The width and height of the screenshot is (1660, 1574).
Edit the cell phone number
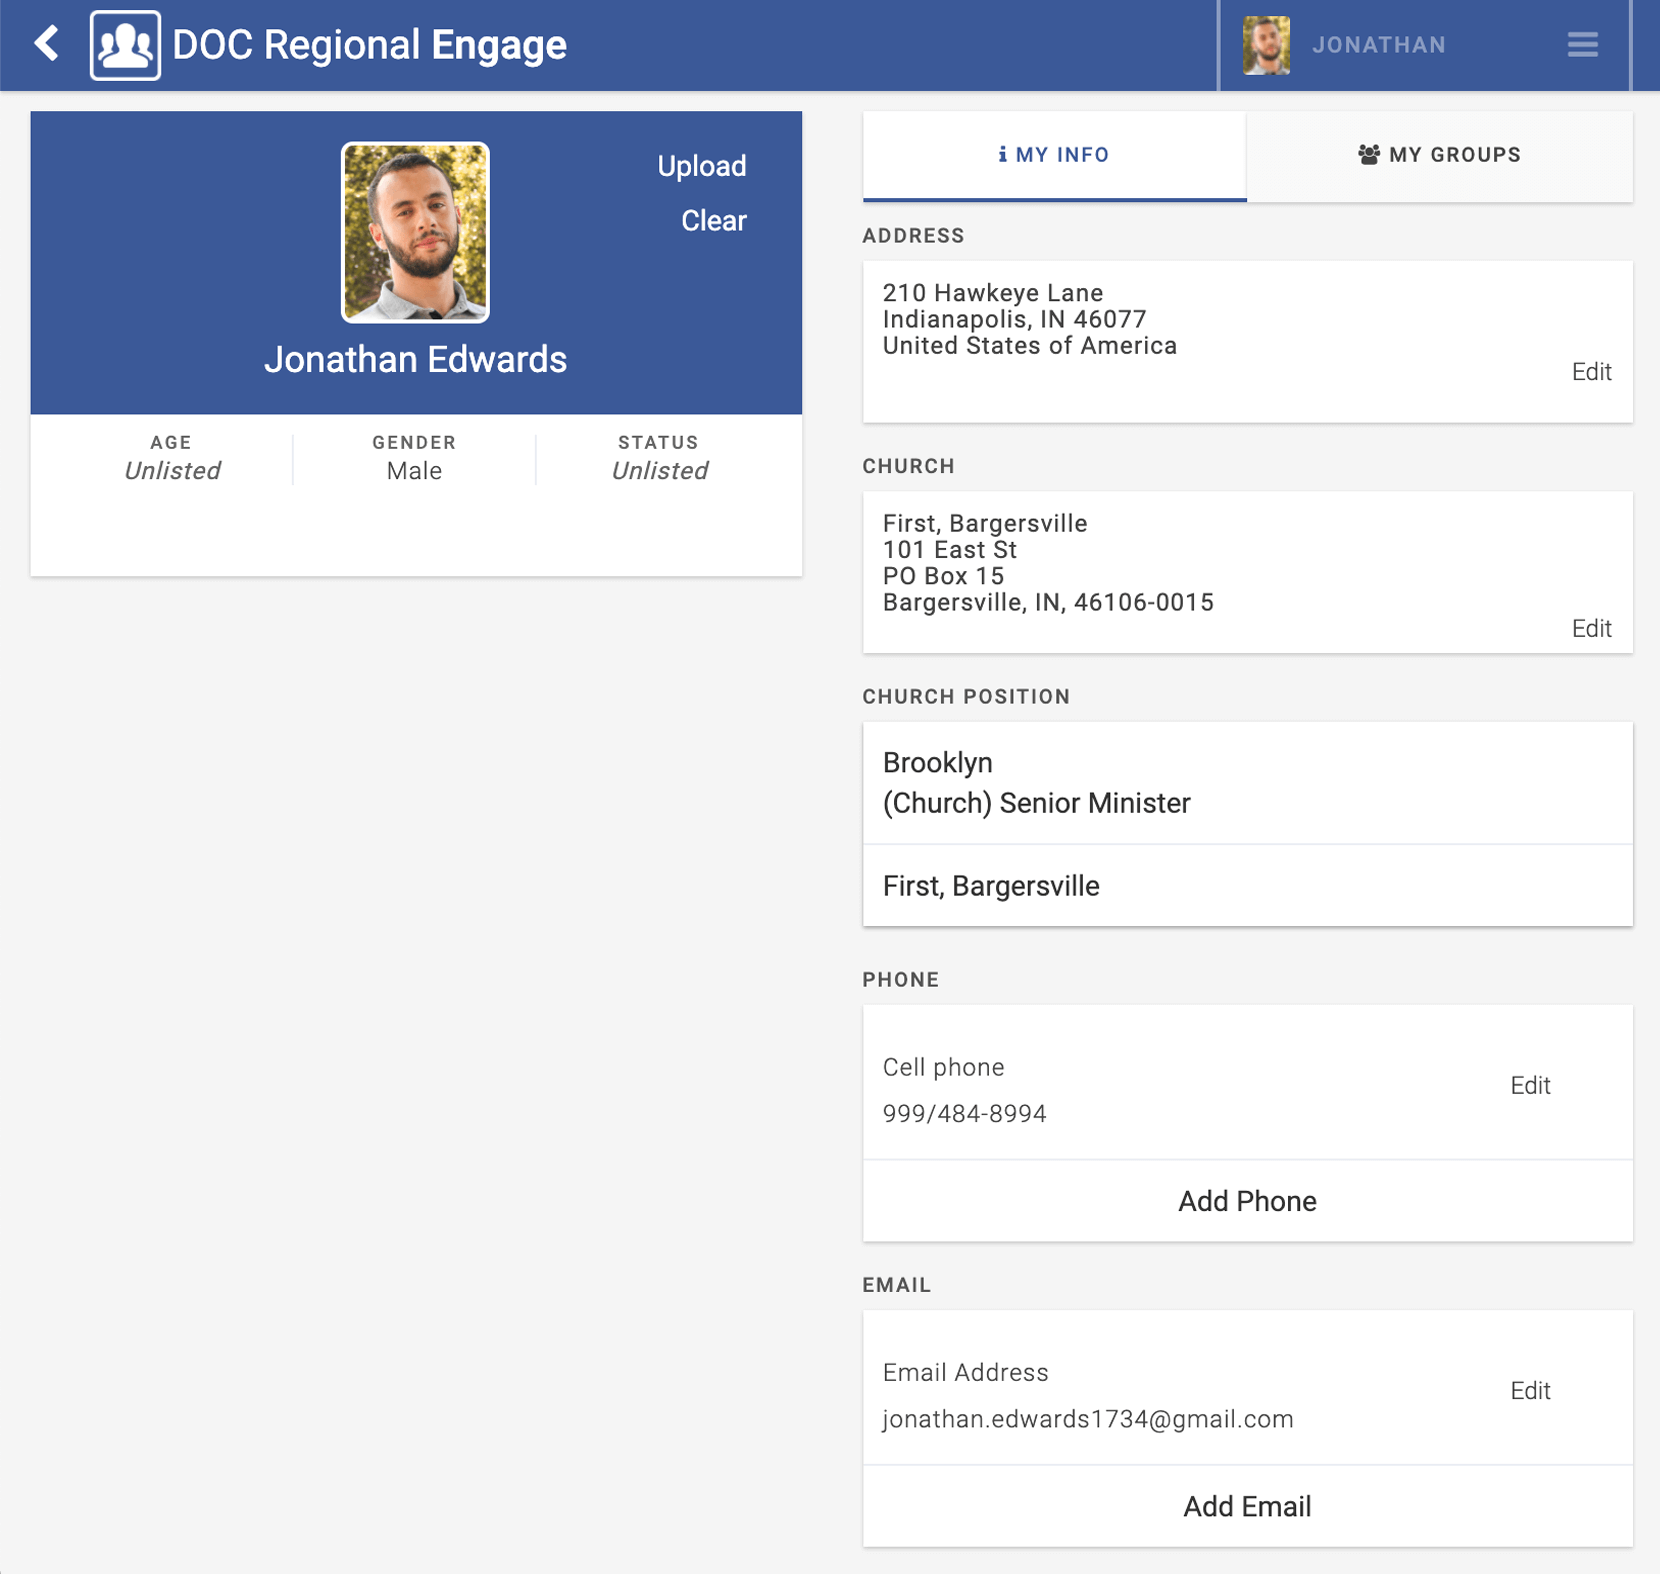coord(1529,1085)
